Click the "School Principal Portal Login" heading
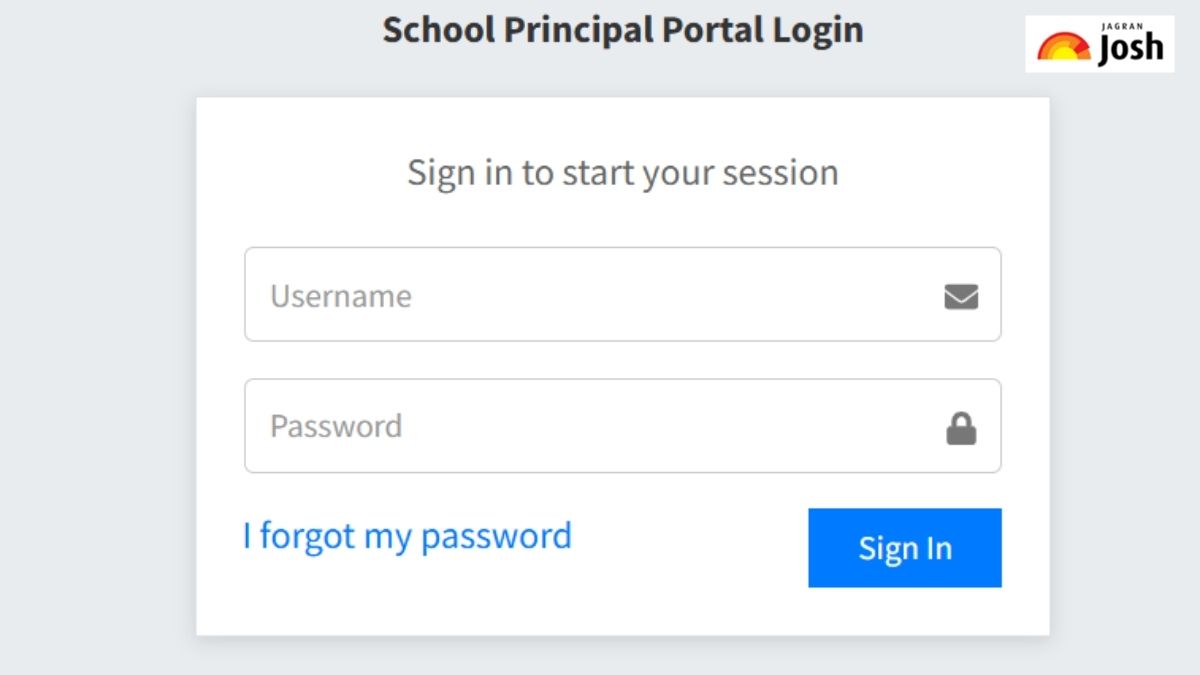The width and height of the screenshot is (1200, 675). (x=622, y=30)
